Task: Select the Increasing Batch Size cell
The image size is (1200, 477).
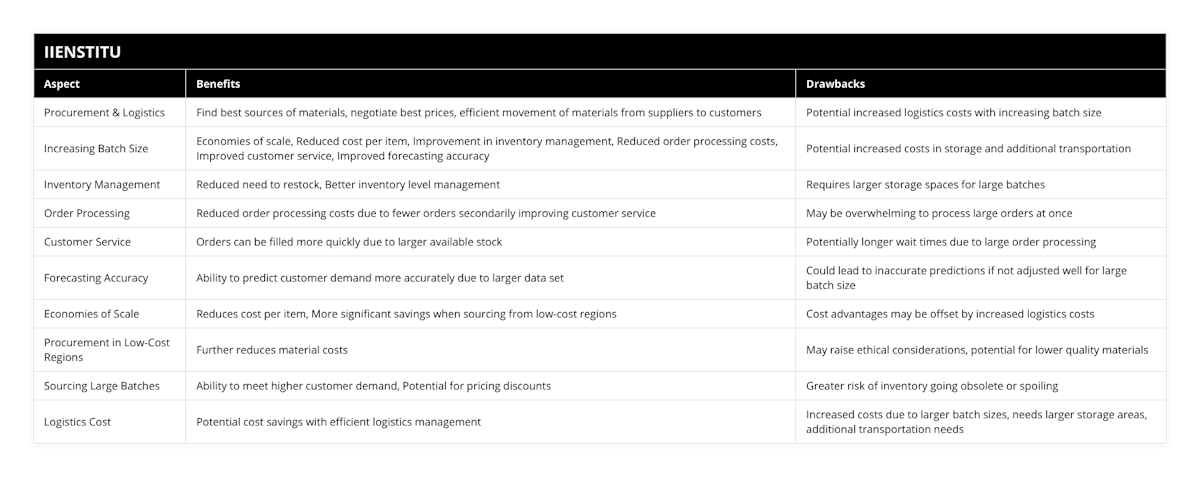Action: coord(96,149)
